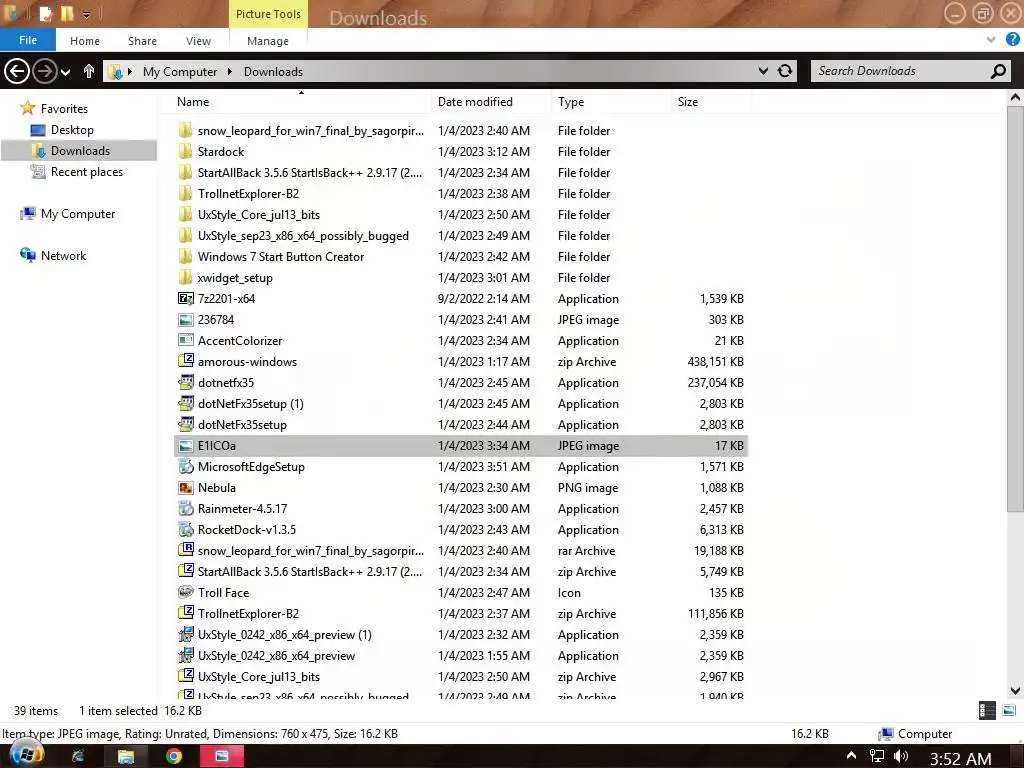Viewport: 1024px width, 768px height.
Task: Select the Rainmeter-4.5.17 installer icon
Action: tap(185, 509)
